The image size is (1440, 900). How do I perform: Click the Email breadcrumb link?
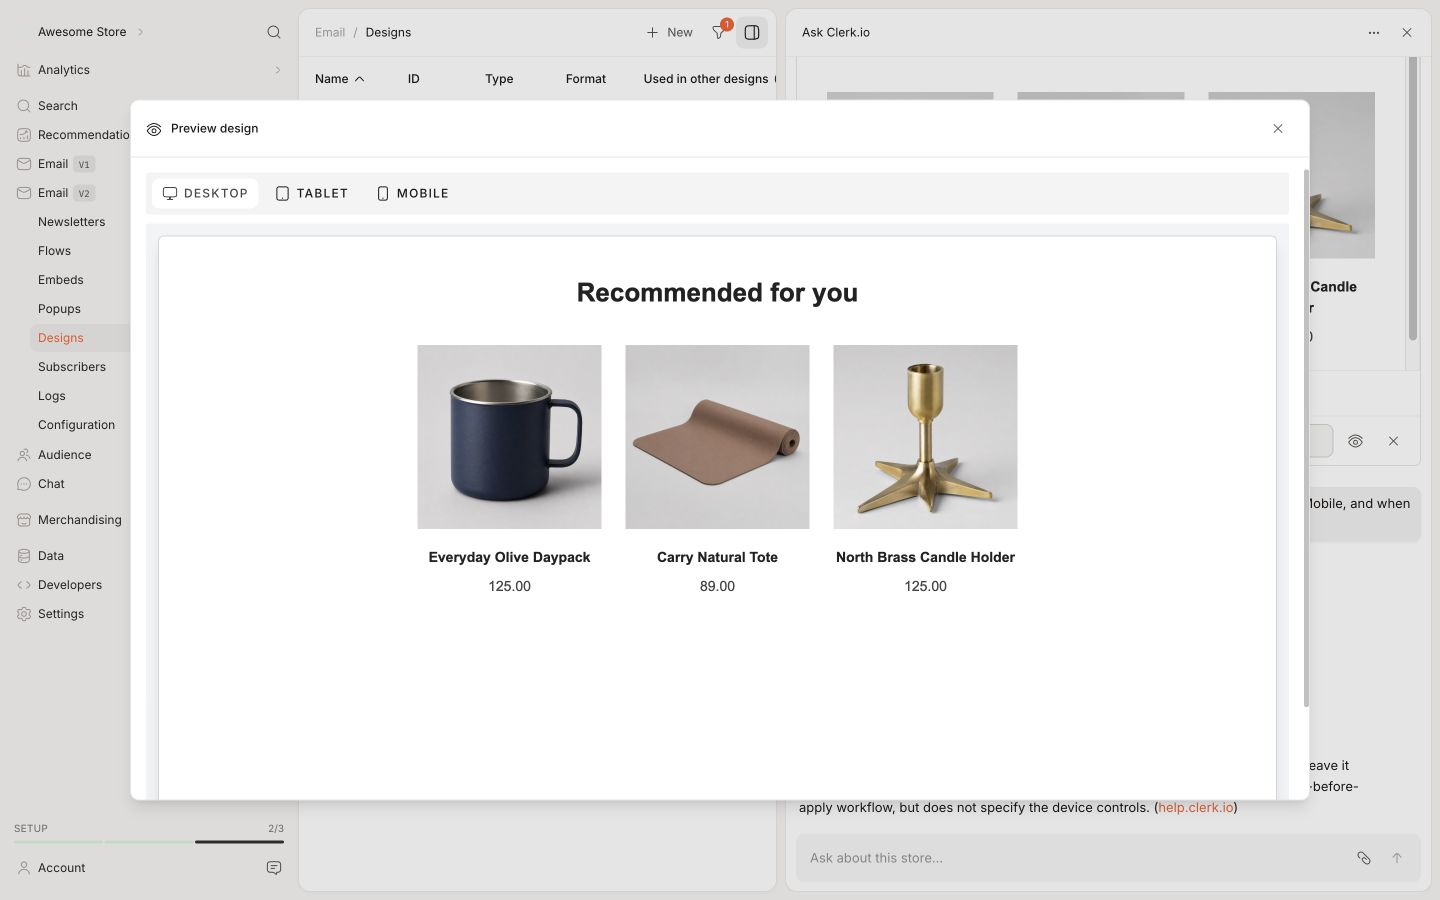coord(330,32)
